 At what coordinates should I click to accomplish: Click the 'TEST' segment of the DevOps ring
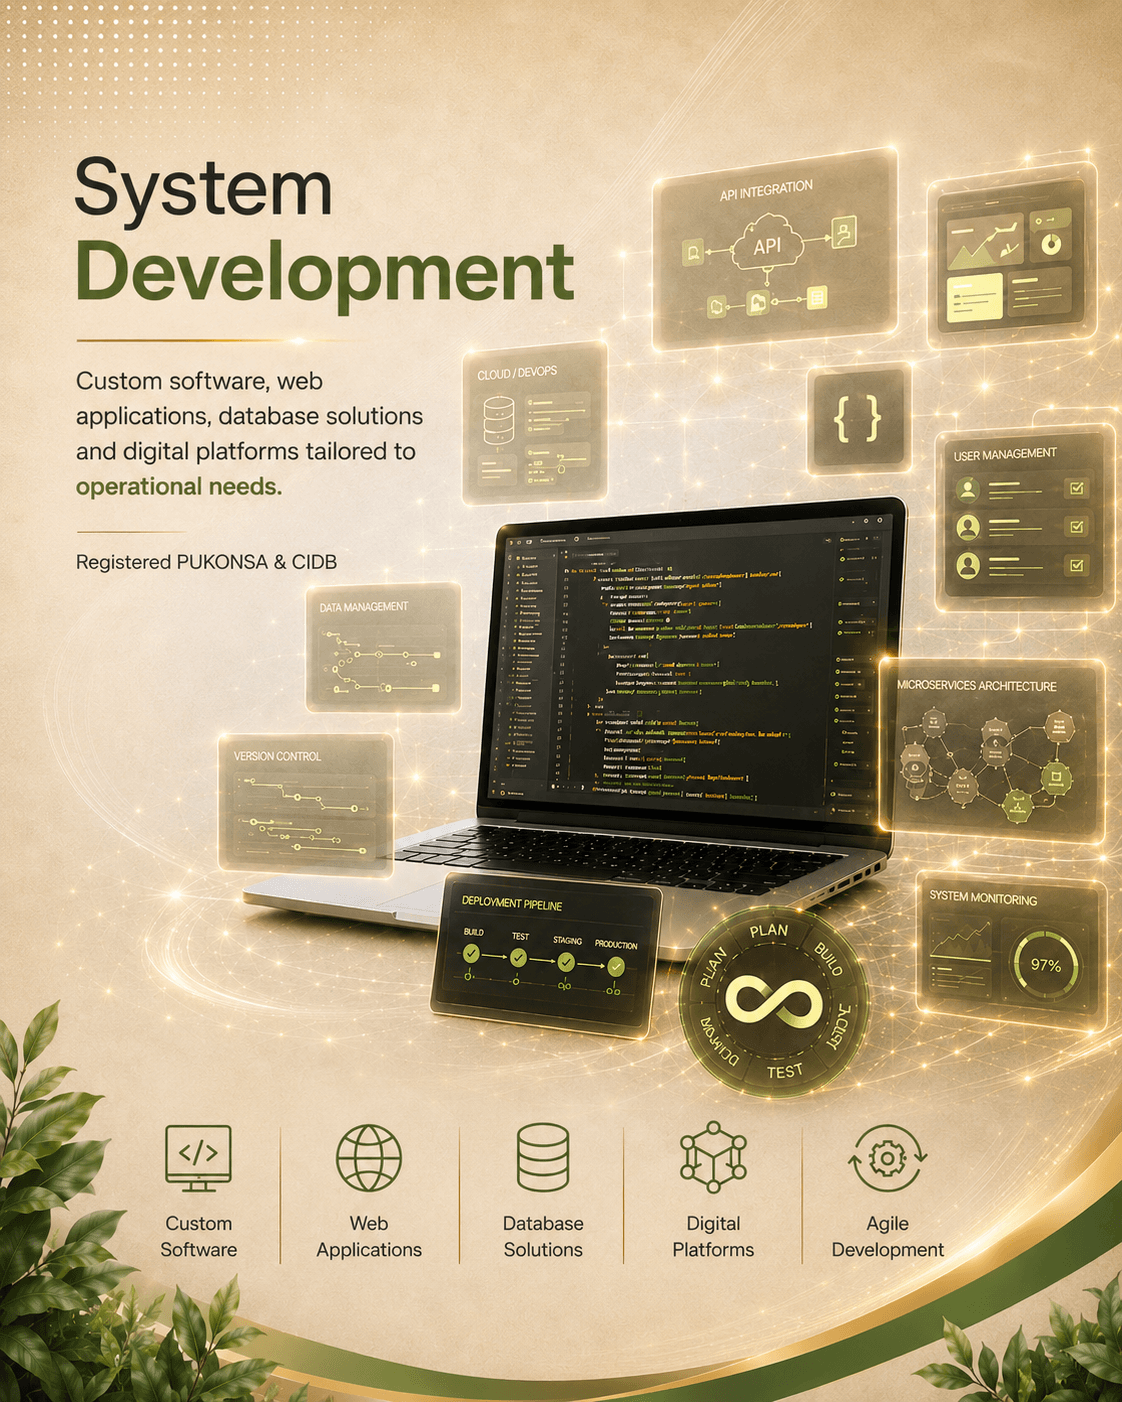coord(785,1071)
